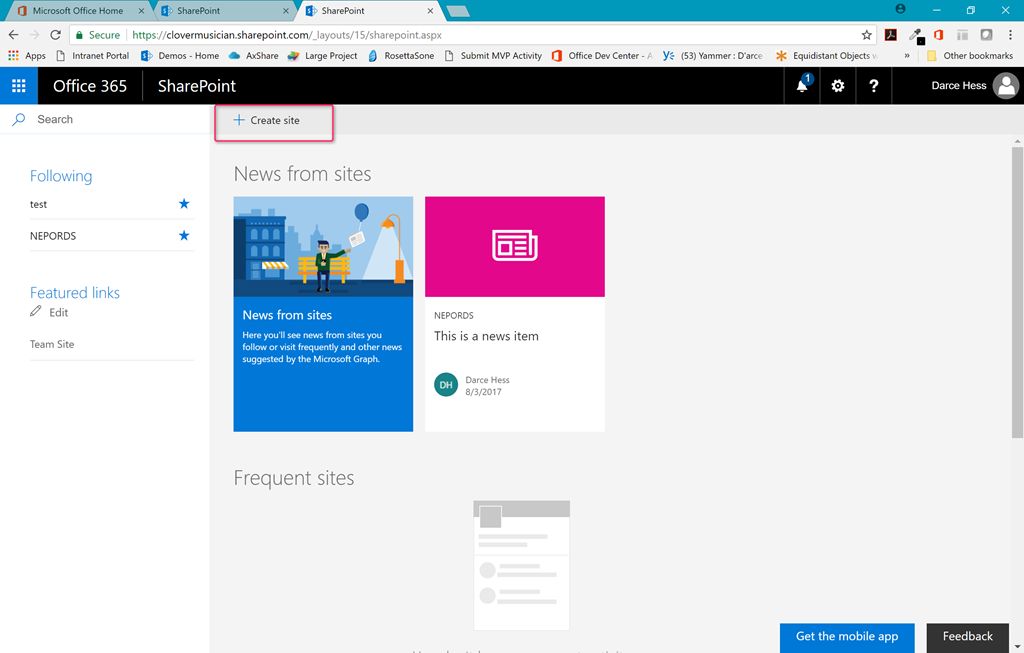Click the Adobe Acrobat extension icon
Viewport: 1024px width, 653px height.
[x=891, y=35]
